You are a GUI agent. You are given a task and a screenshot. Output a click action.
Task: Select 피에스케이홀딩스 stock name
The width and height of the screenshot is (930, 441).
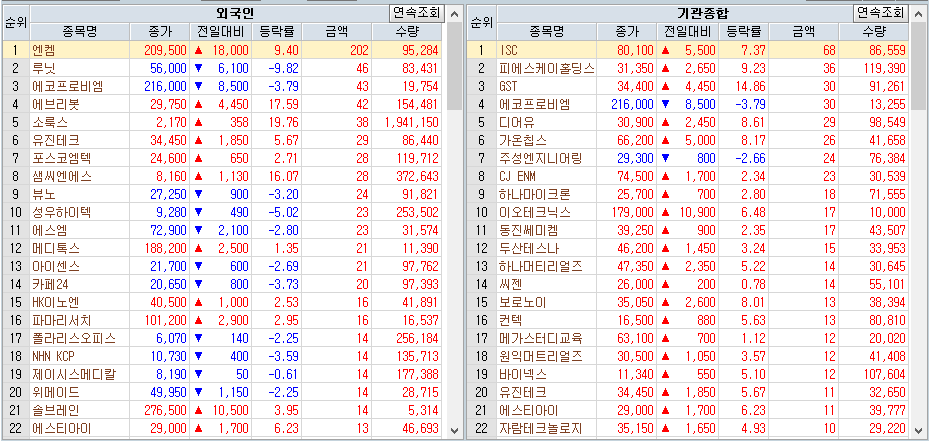tap(546, 68)
